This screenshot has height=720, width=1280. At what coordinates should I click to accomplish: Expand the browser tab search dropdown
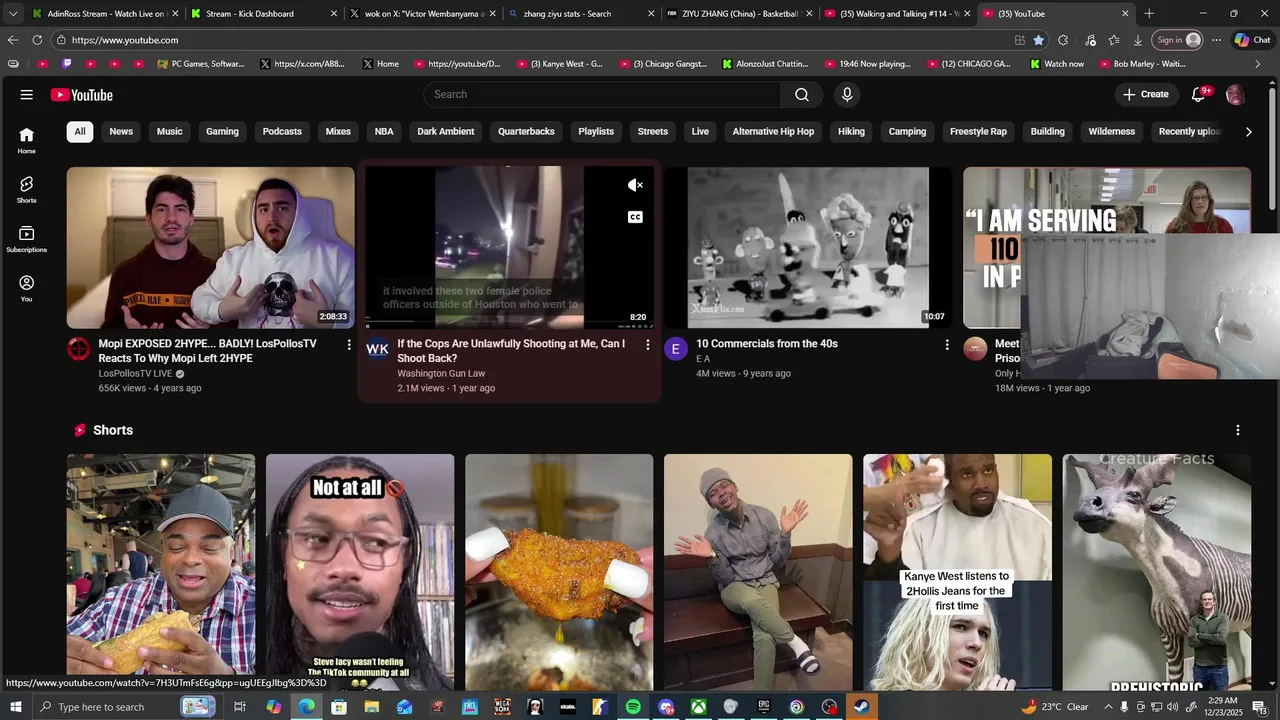tap(12, 14)
